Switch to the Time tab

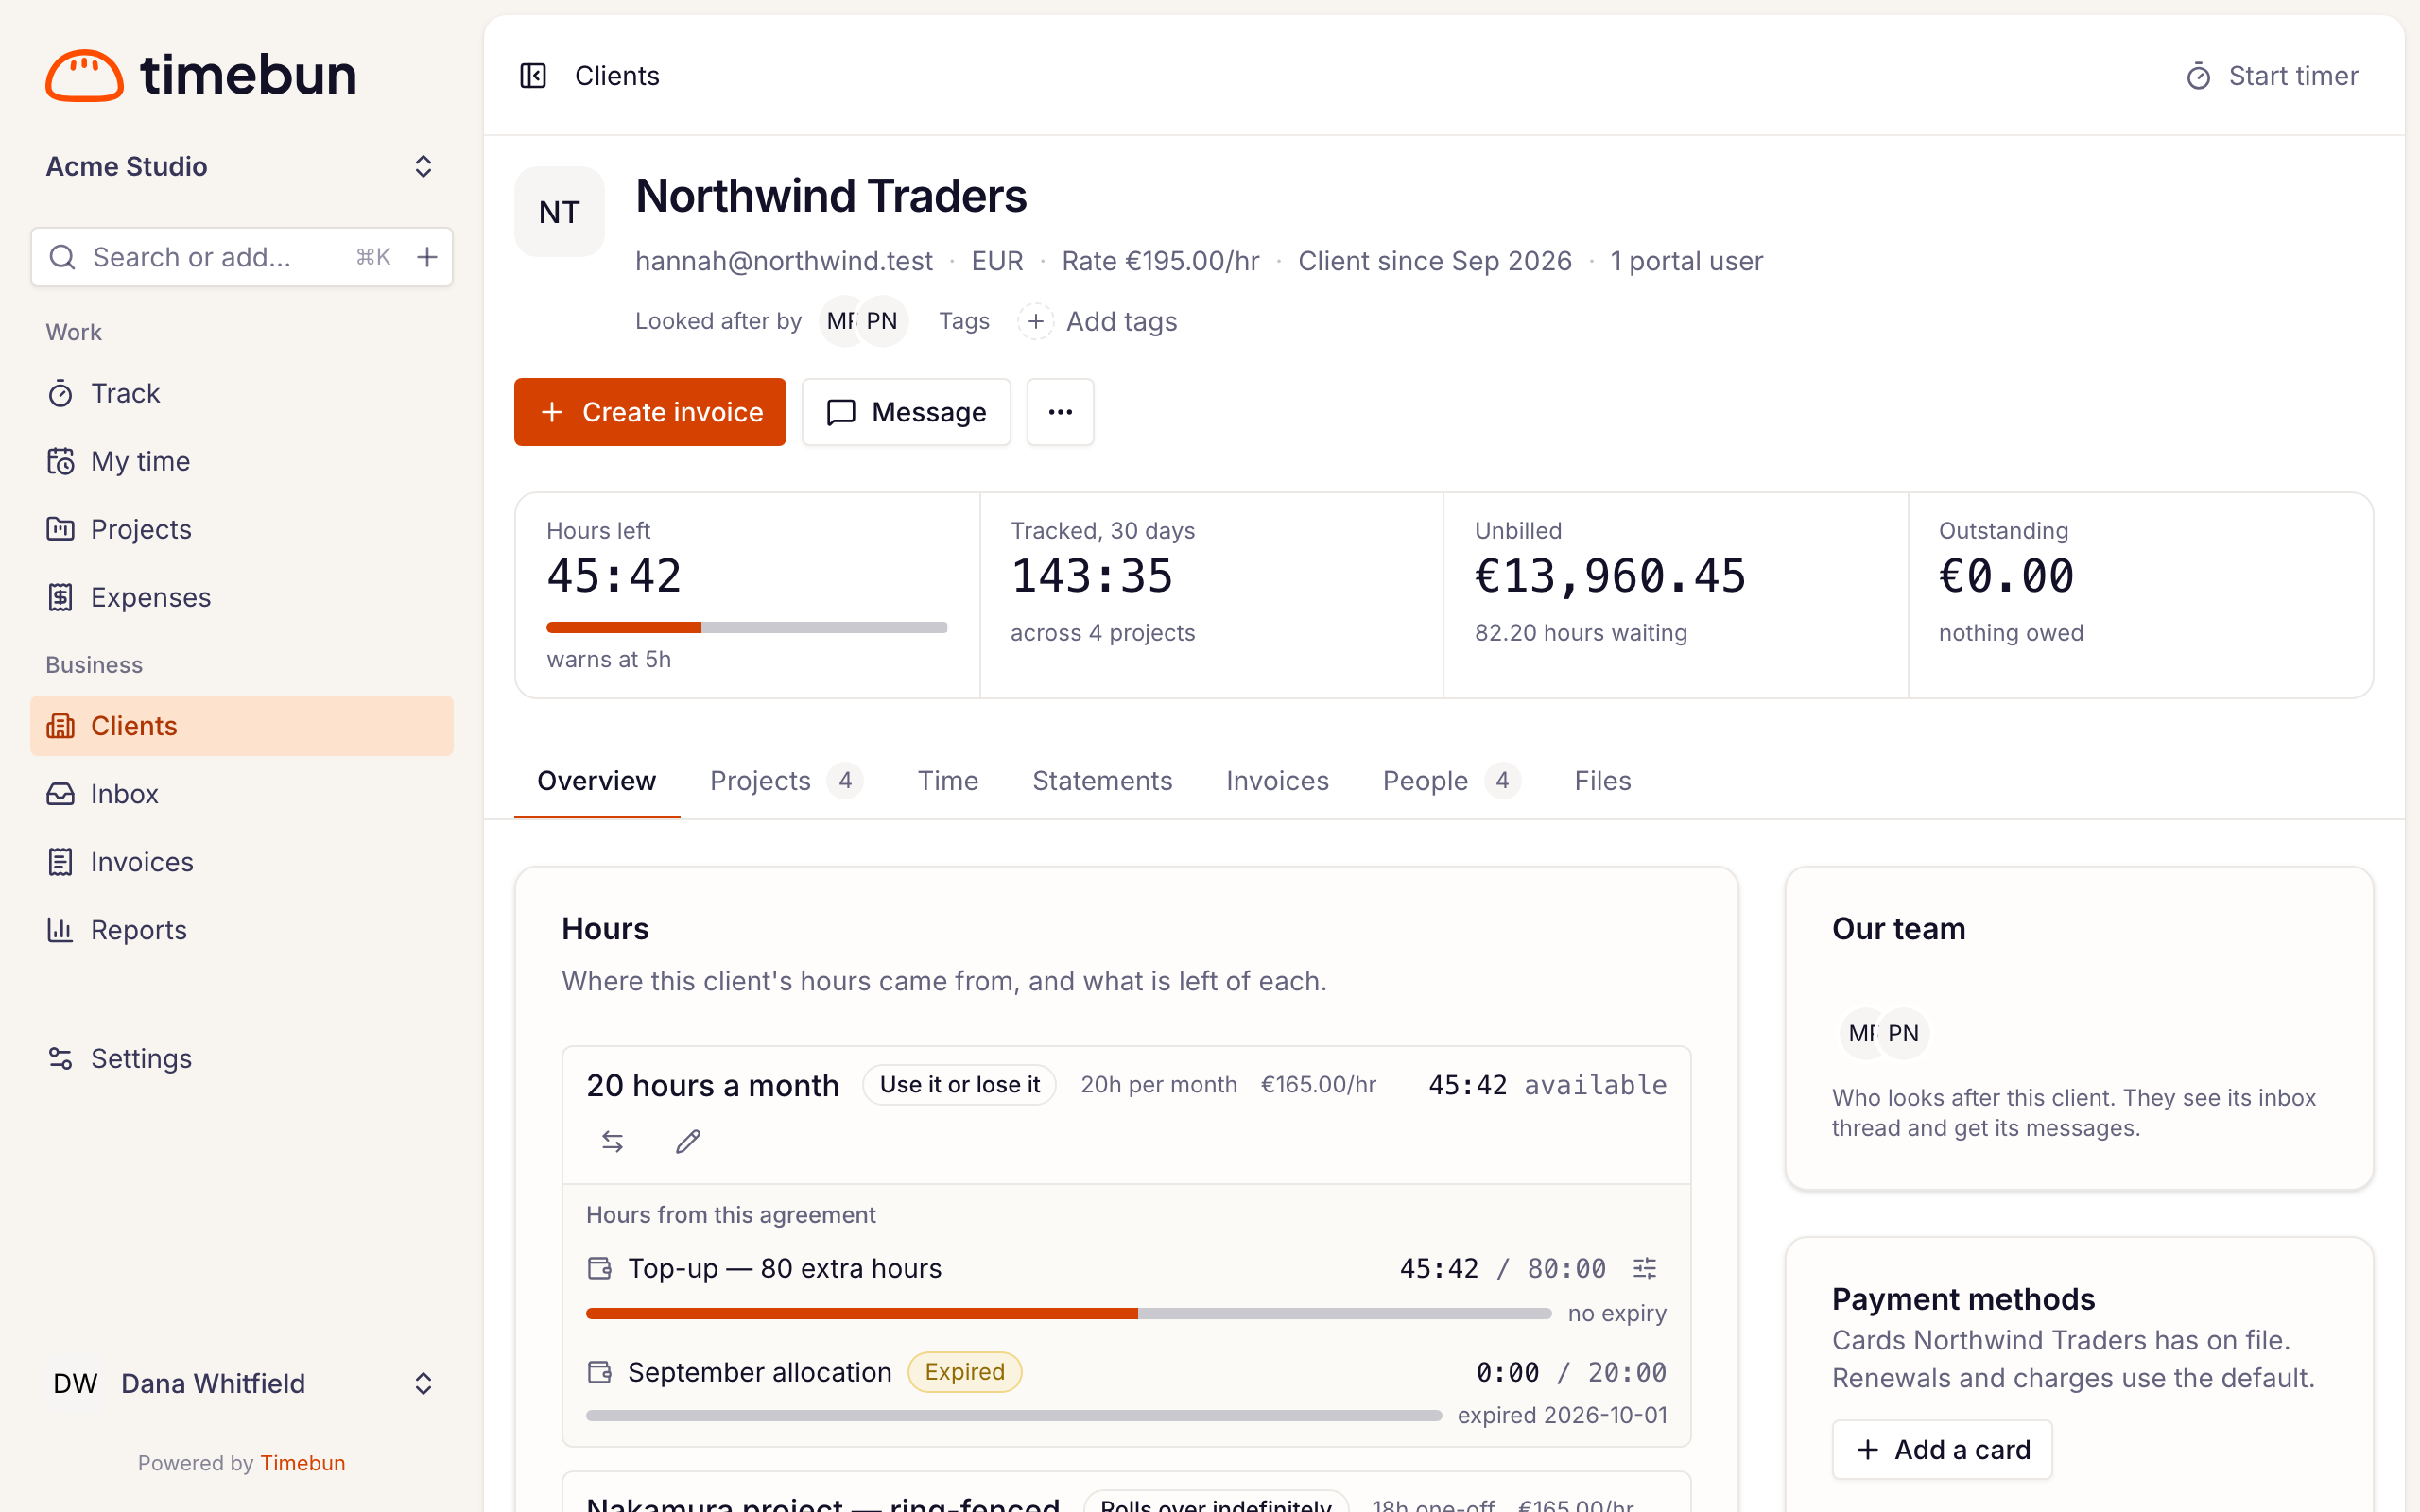tap(948, 781)
